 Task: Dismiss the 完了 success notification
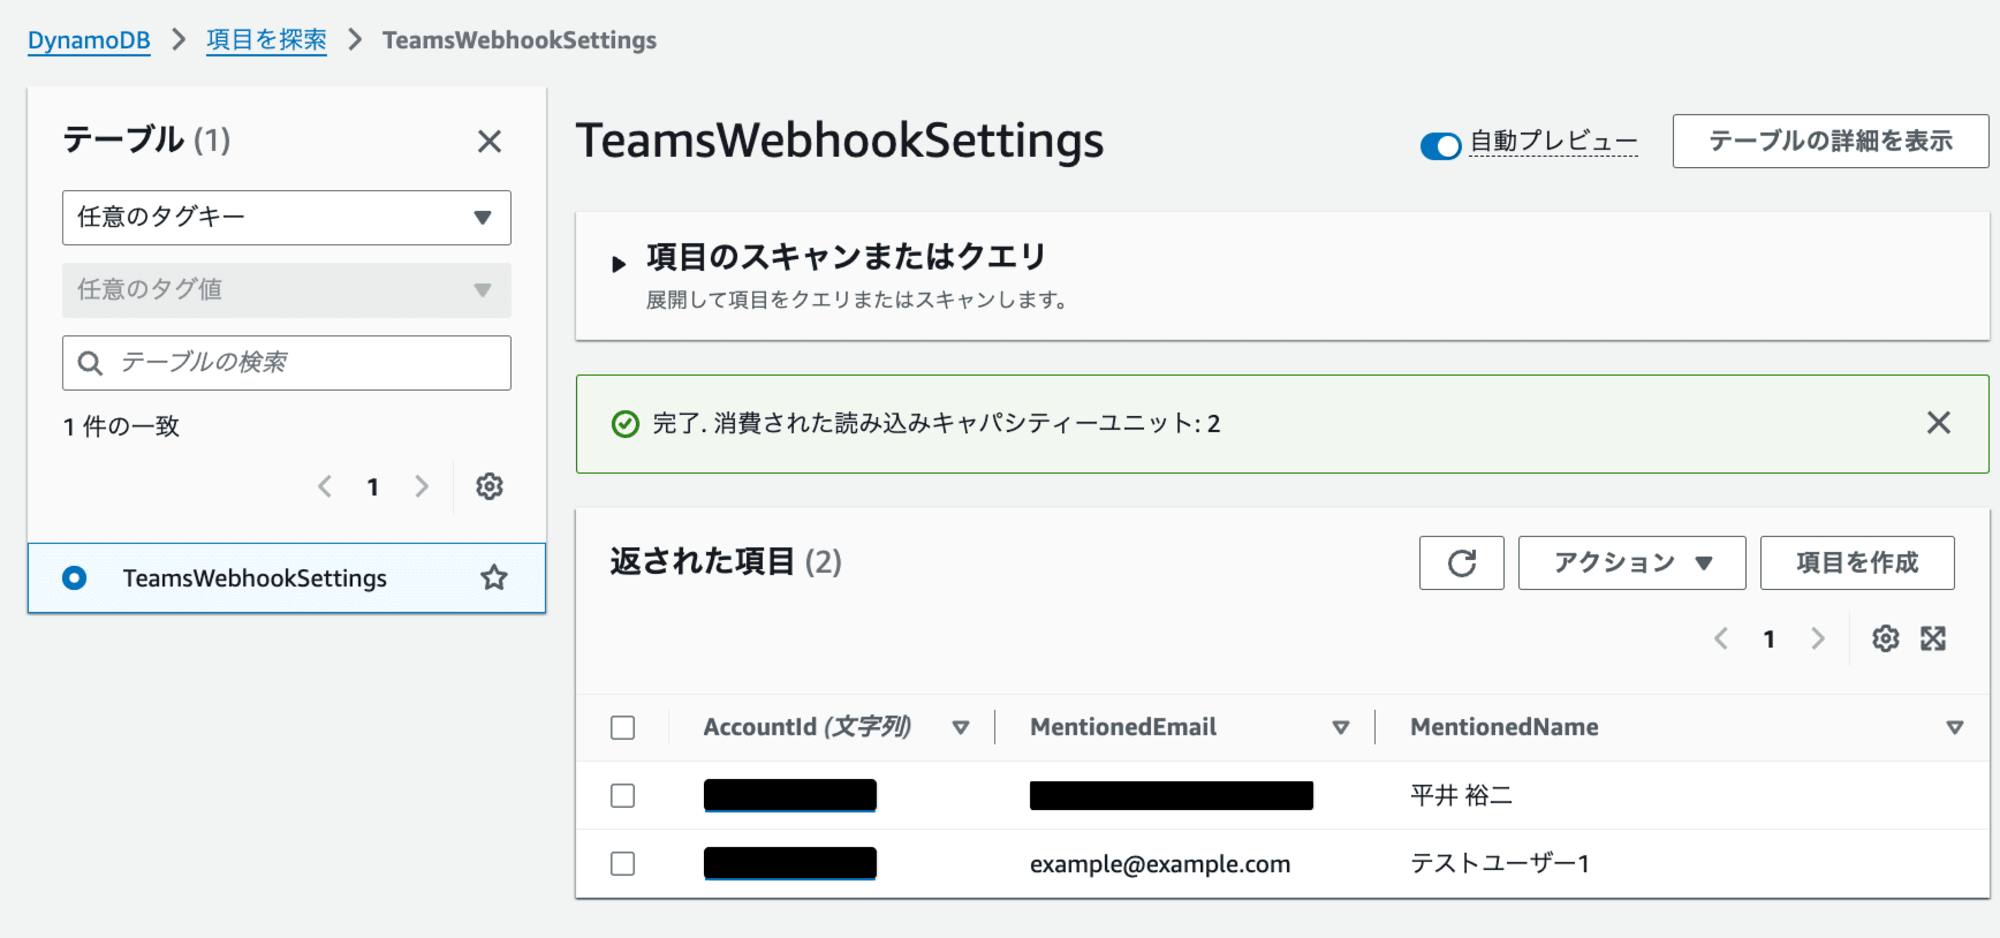coord(1938,423)
